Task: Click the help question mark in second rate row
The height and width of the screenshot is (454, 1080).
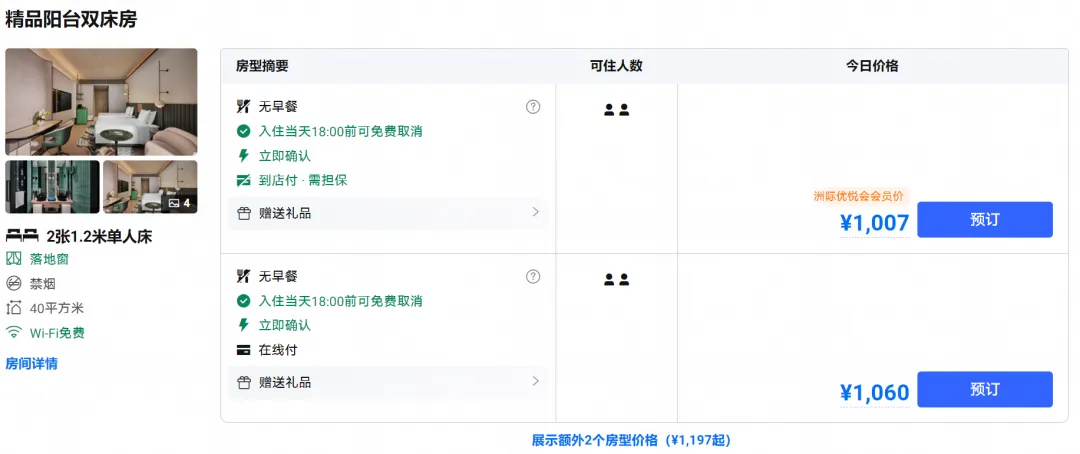Action: coord(532,276)
